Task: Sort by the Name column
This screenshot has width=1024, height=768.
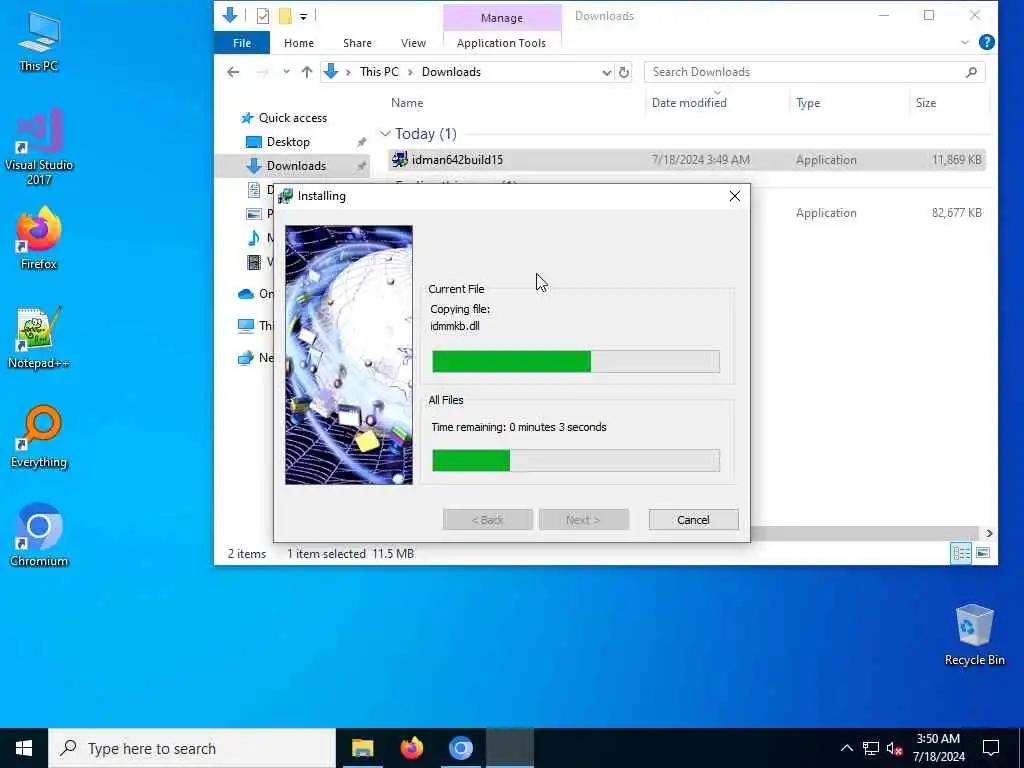Action: [407, 103]
